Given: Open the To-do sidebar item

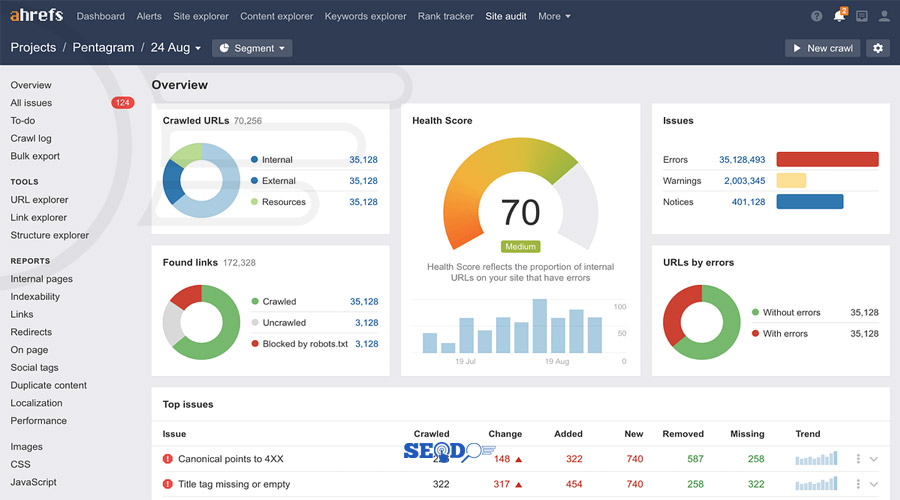Looking at the screenshot, I should [22, 121].
